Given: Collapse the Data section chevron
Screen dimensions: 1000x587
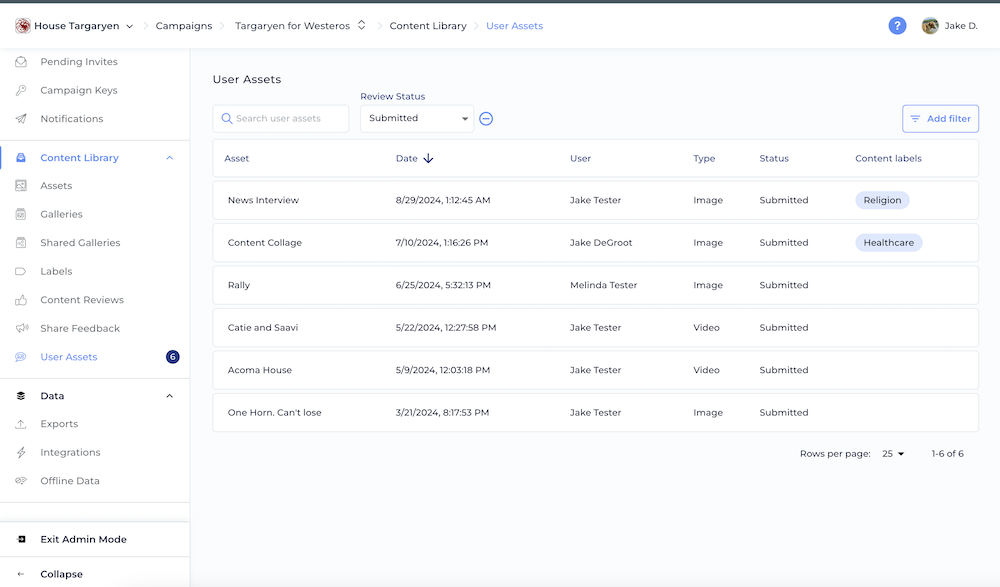Looking at the screenshot, I should [x=170, y=396].
